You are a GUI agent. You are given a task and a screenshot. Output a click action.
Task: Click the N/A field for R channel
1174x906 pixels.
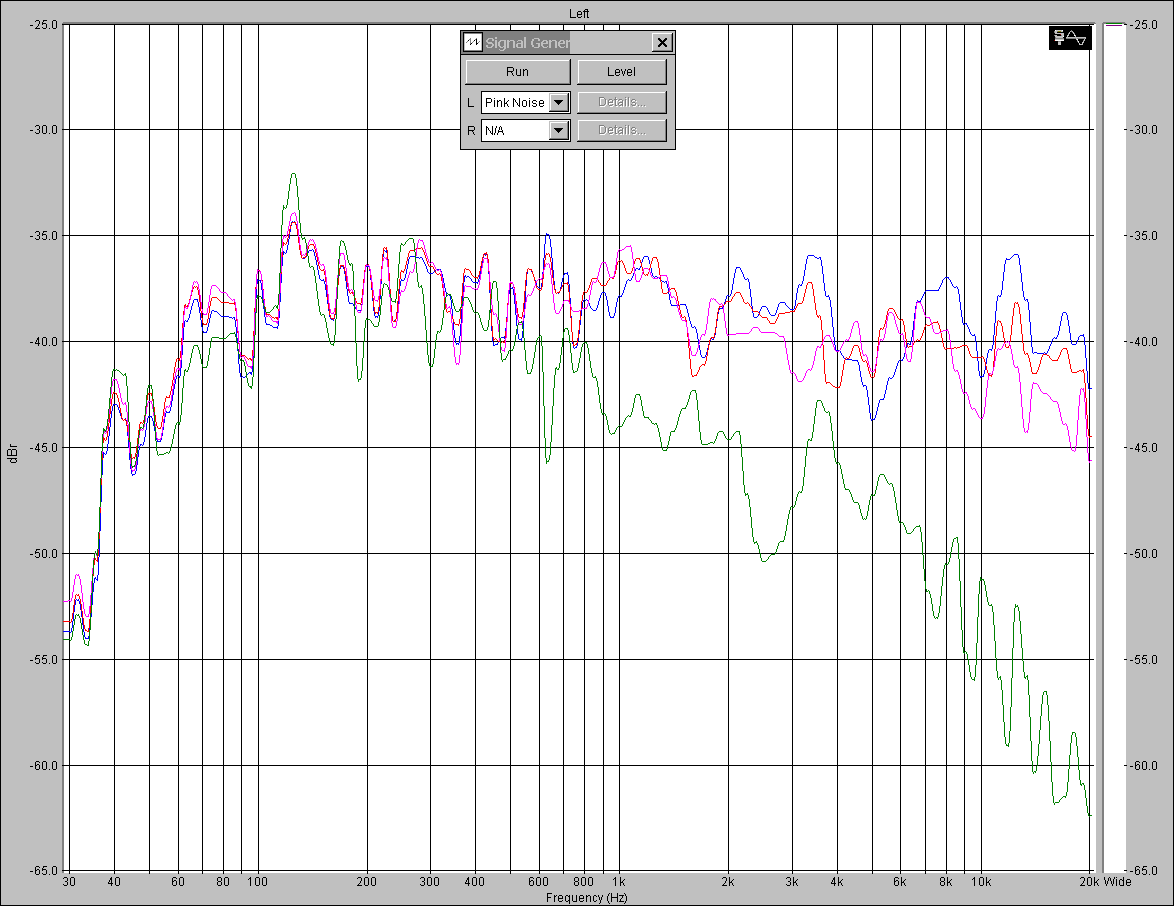click(515, 130)
